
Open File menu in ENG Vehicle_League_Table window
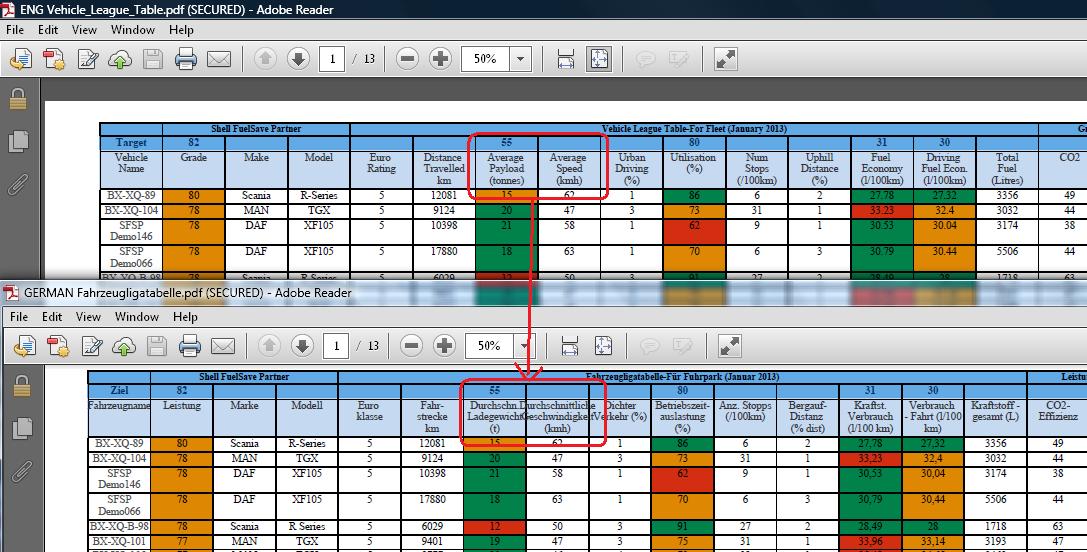pos(15,30)
